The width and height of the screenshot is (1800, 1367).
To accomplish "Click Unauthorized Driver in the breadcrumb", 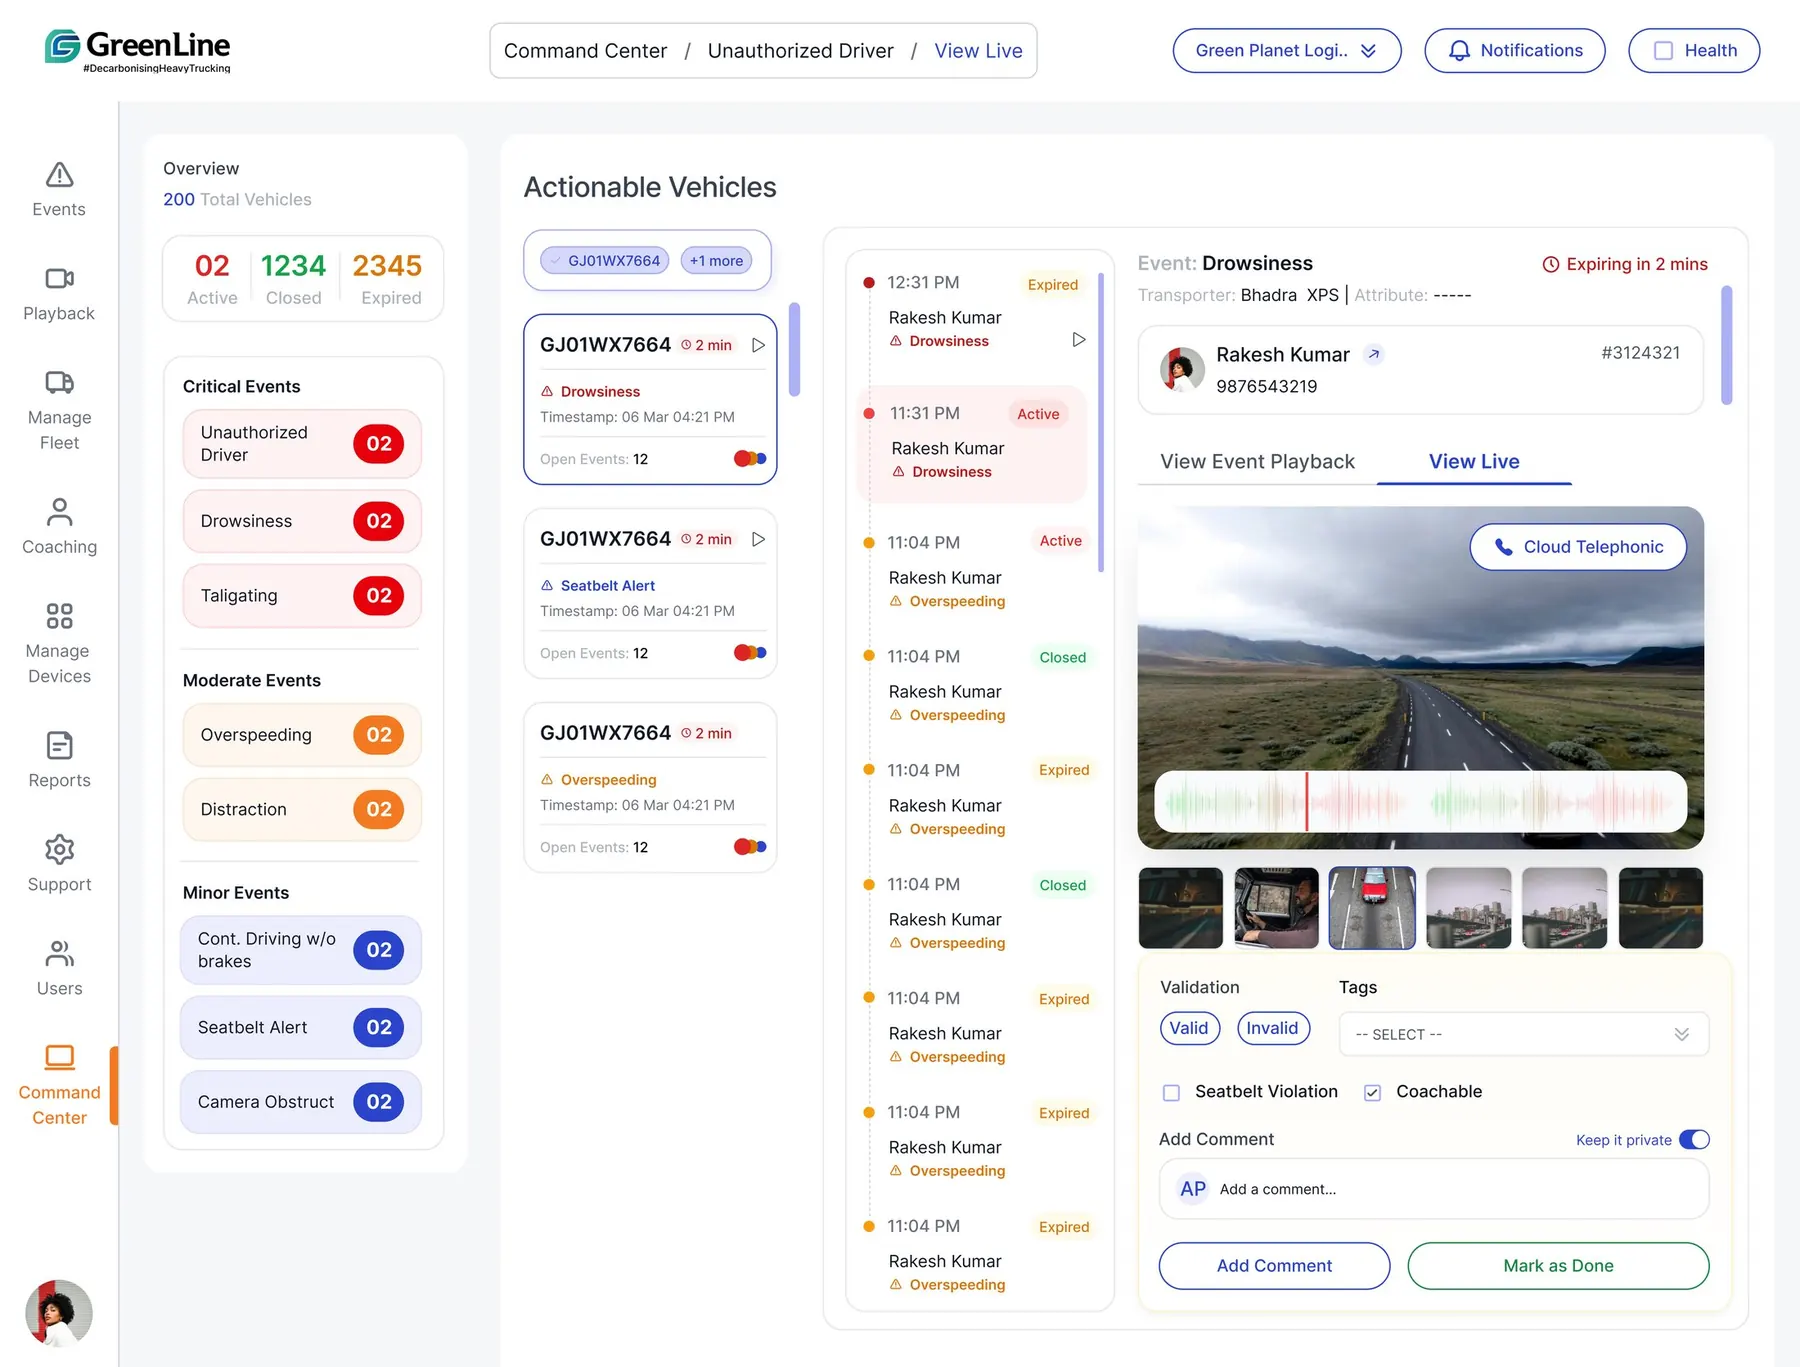I will [800, 51].
